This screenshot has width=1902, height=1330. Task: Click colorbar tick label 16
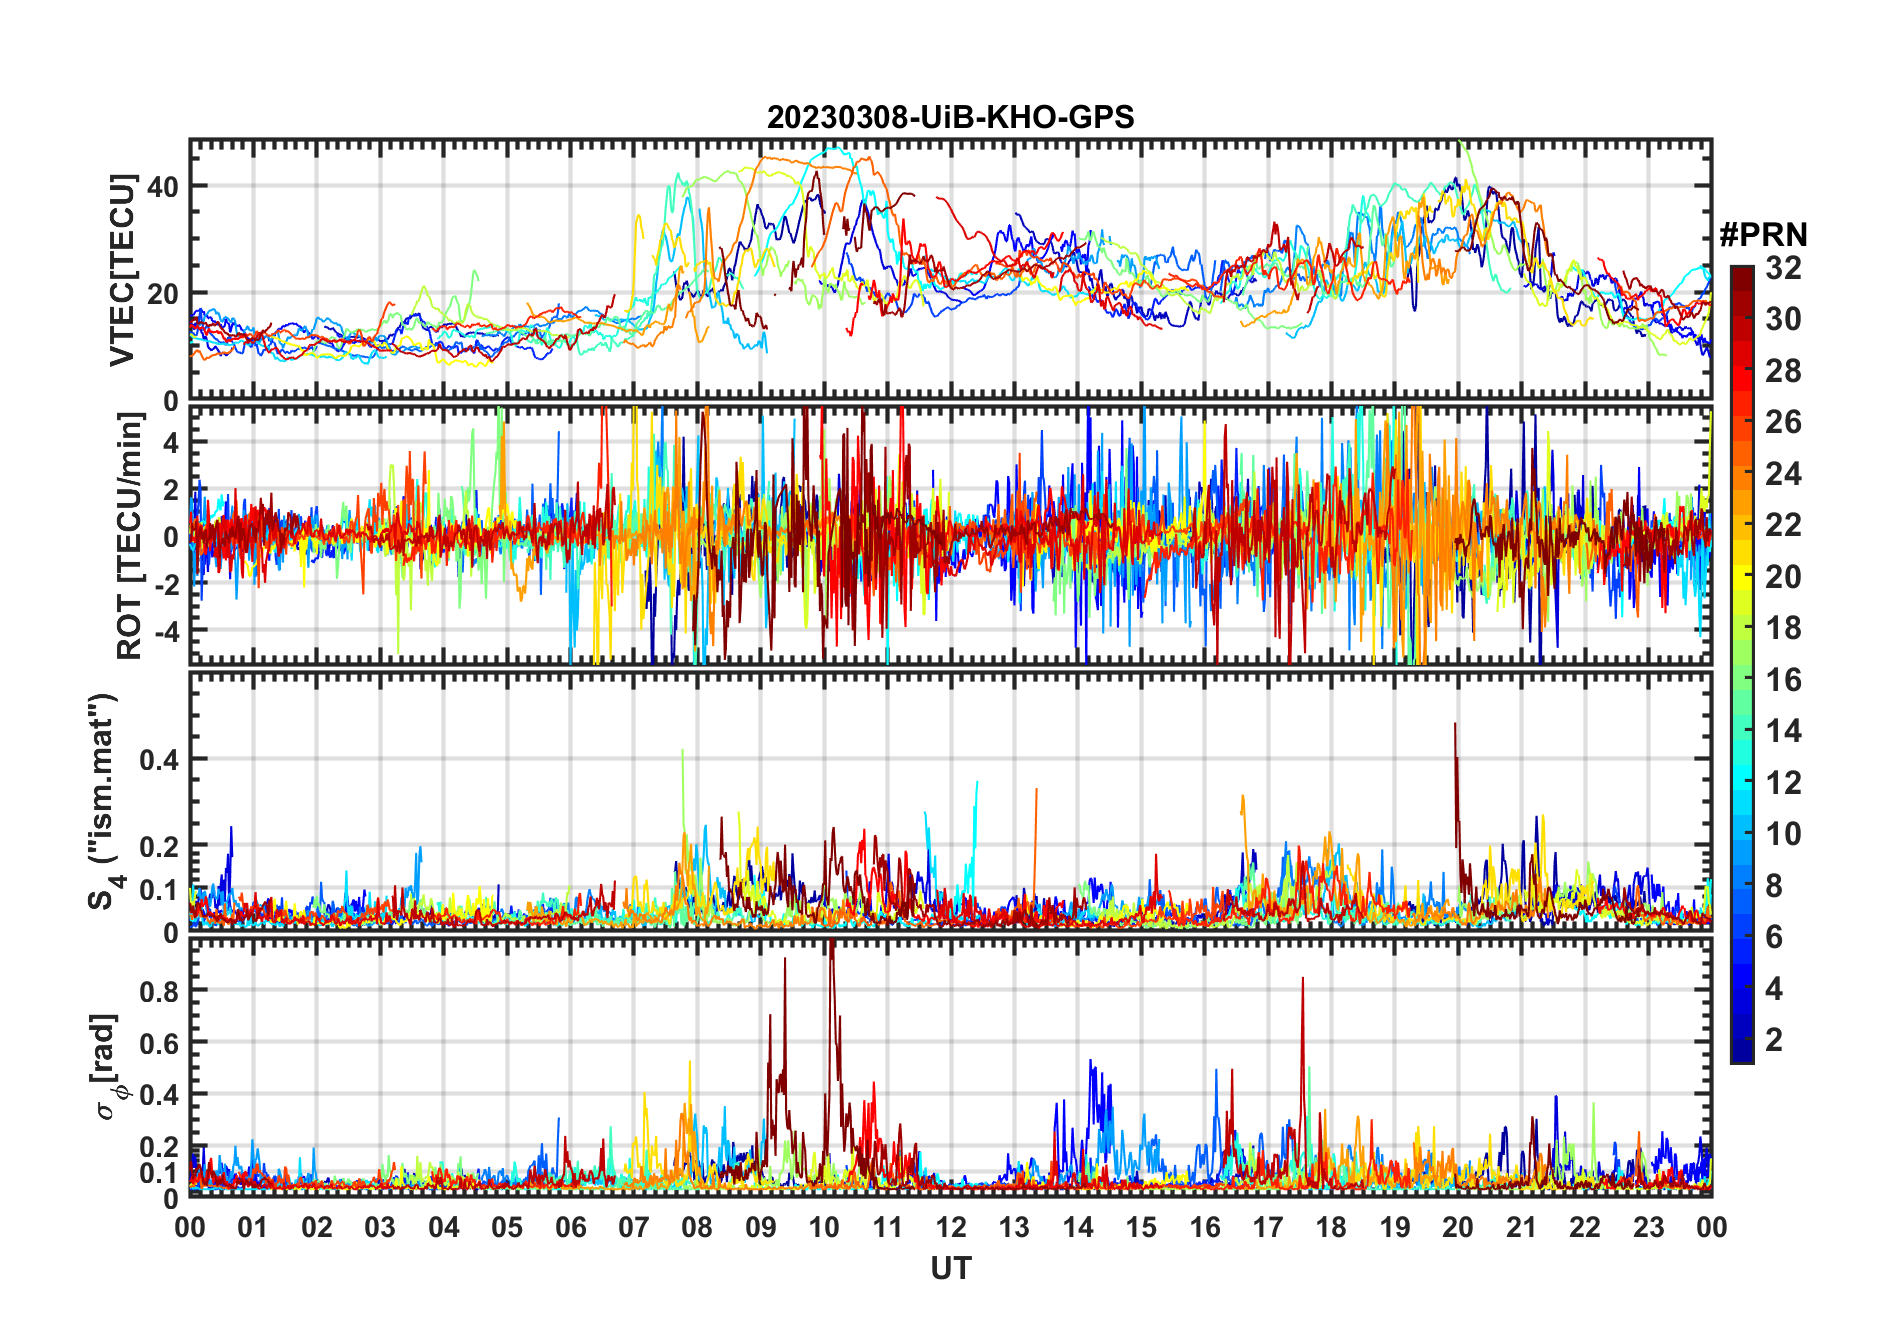1783,680
